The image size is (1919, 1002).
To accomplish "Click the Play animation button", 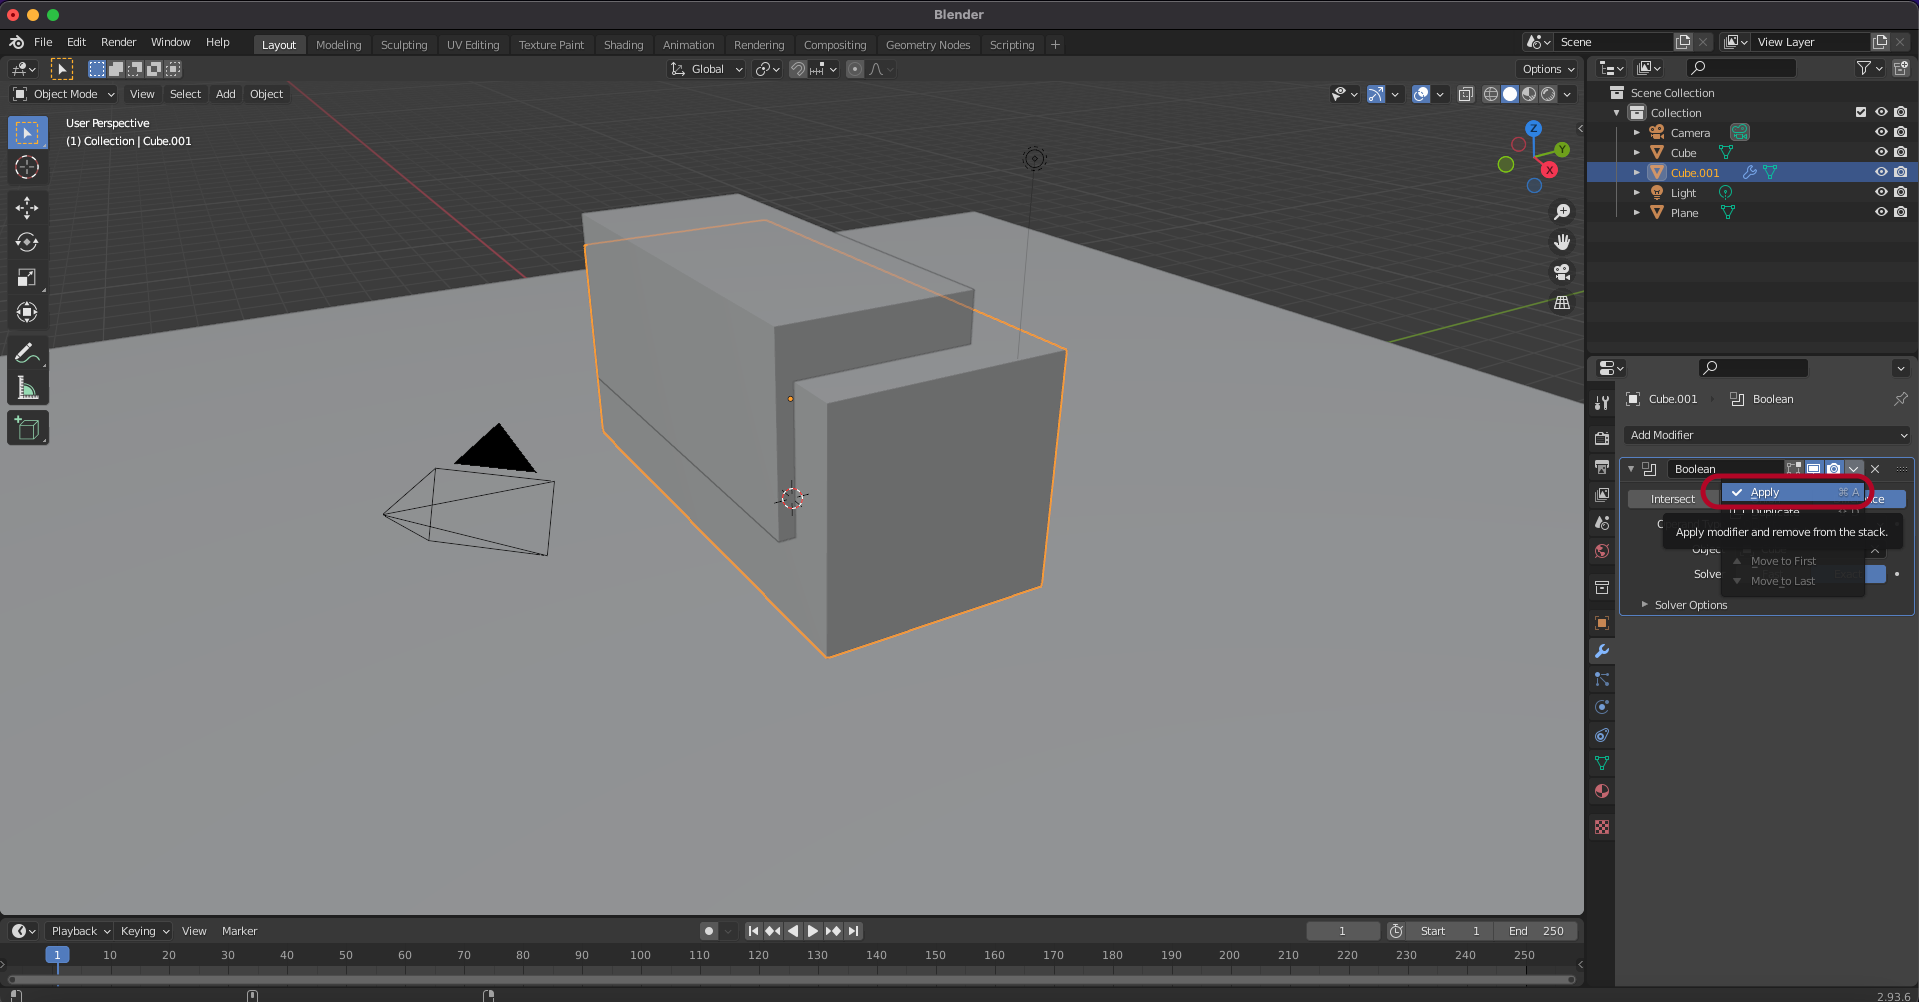I will pos(813,931).
